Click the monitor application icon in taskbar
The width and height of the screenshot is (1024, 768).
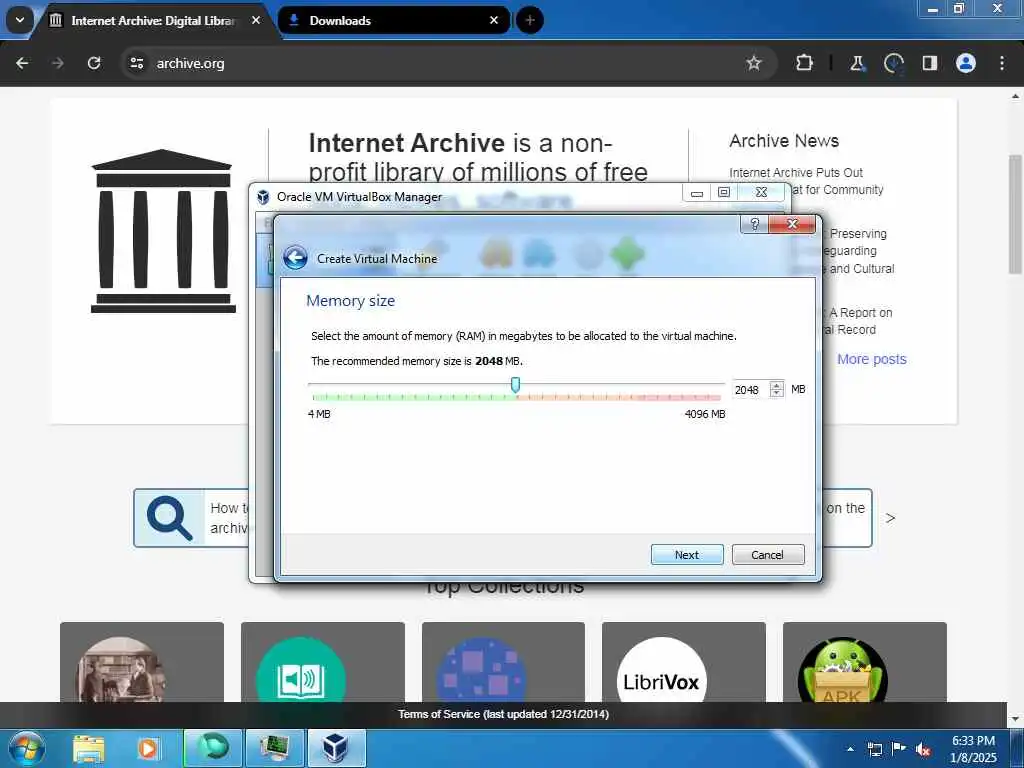tap(275, 748)
